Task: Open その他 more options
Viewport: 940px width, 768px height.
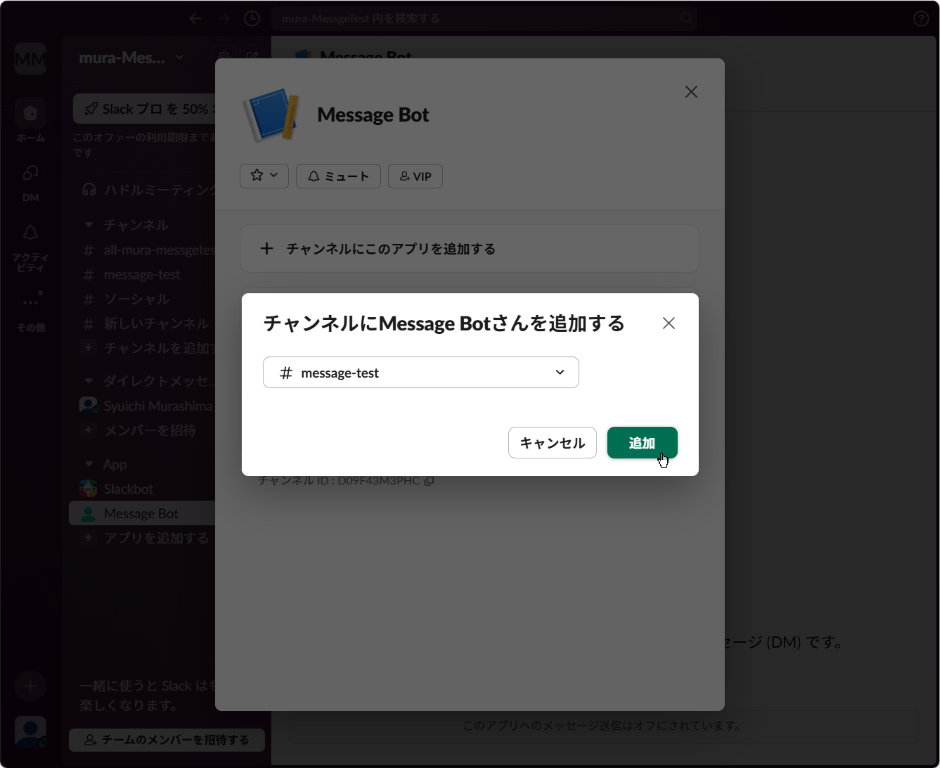Action: [31, 312]
